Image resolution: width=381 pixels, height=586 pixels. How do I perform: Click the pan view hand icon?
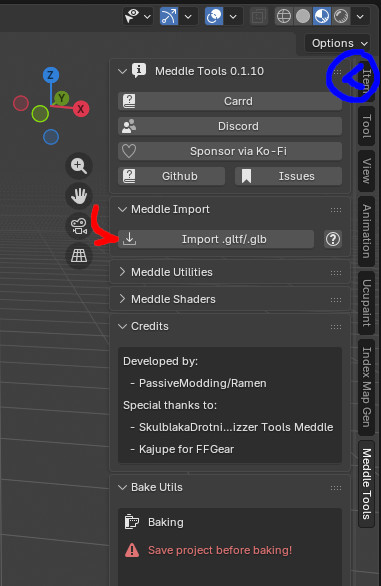click(x=79, y=195)
